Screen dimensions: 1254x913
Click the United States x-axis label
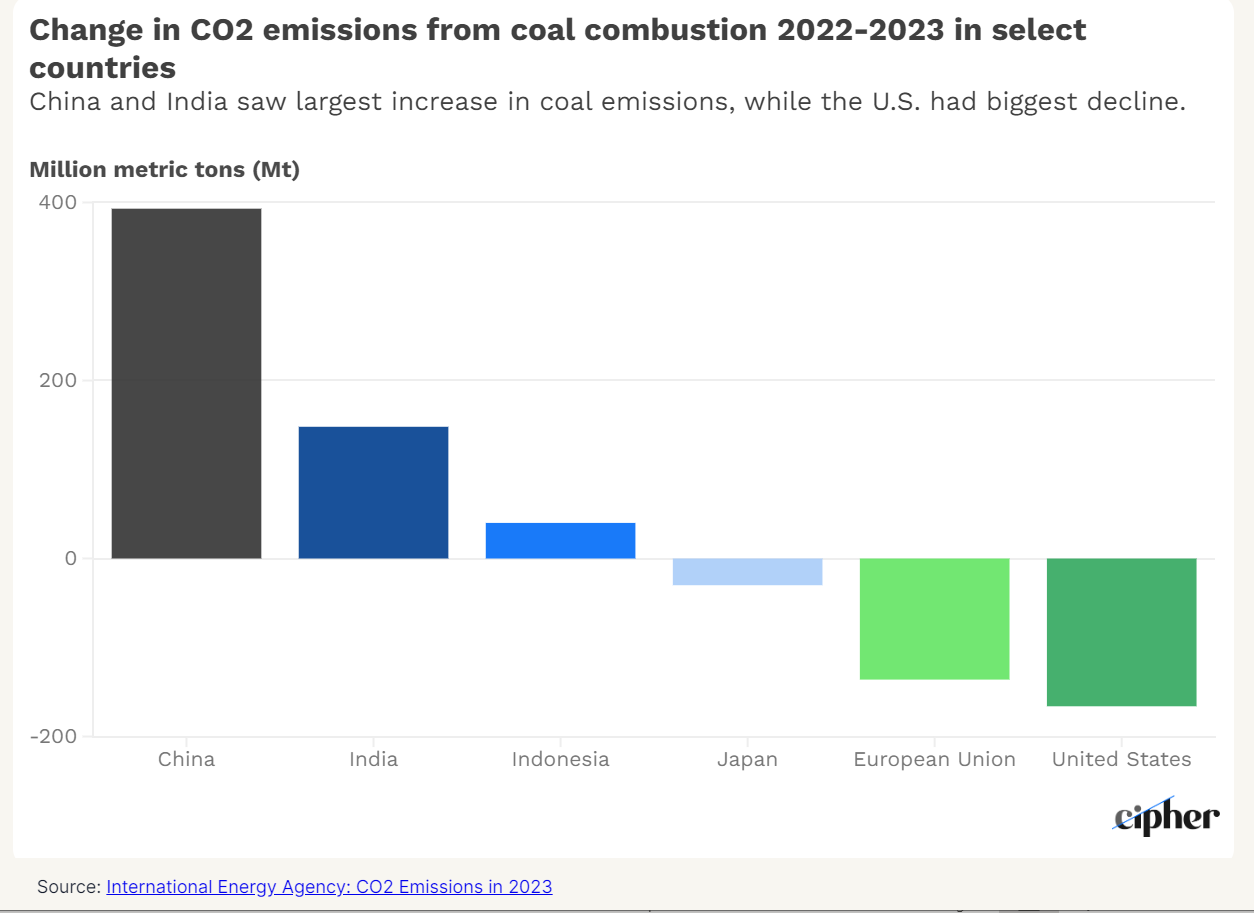click(1121, 760)
